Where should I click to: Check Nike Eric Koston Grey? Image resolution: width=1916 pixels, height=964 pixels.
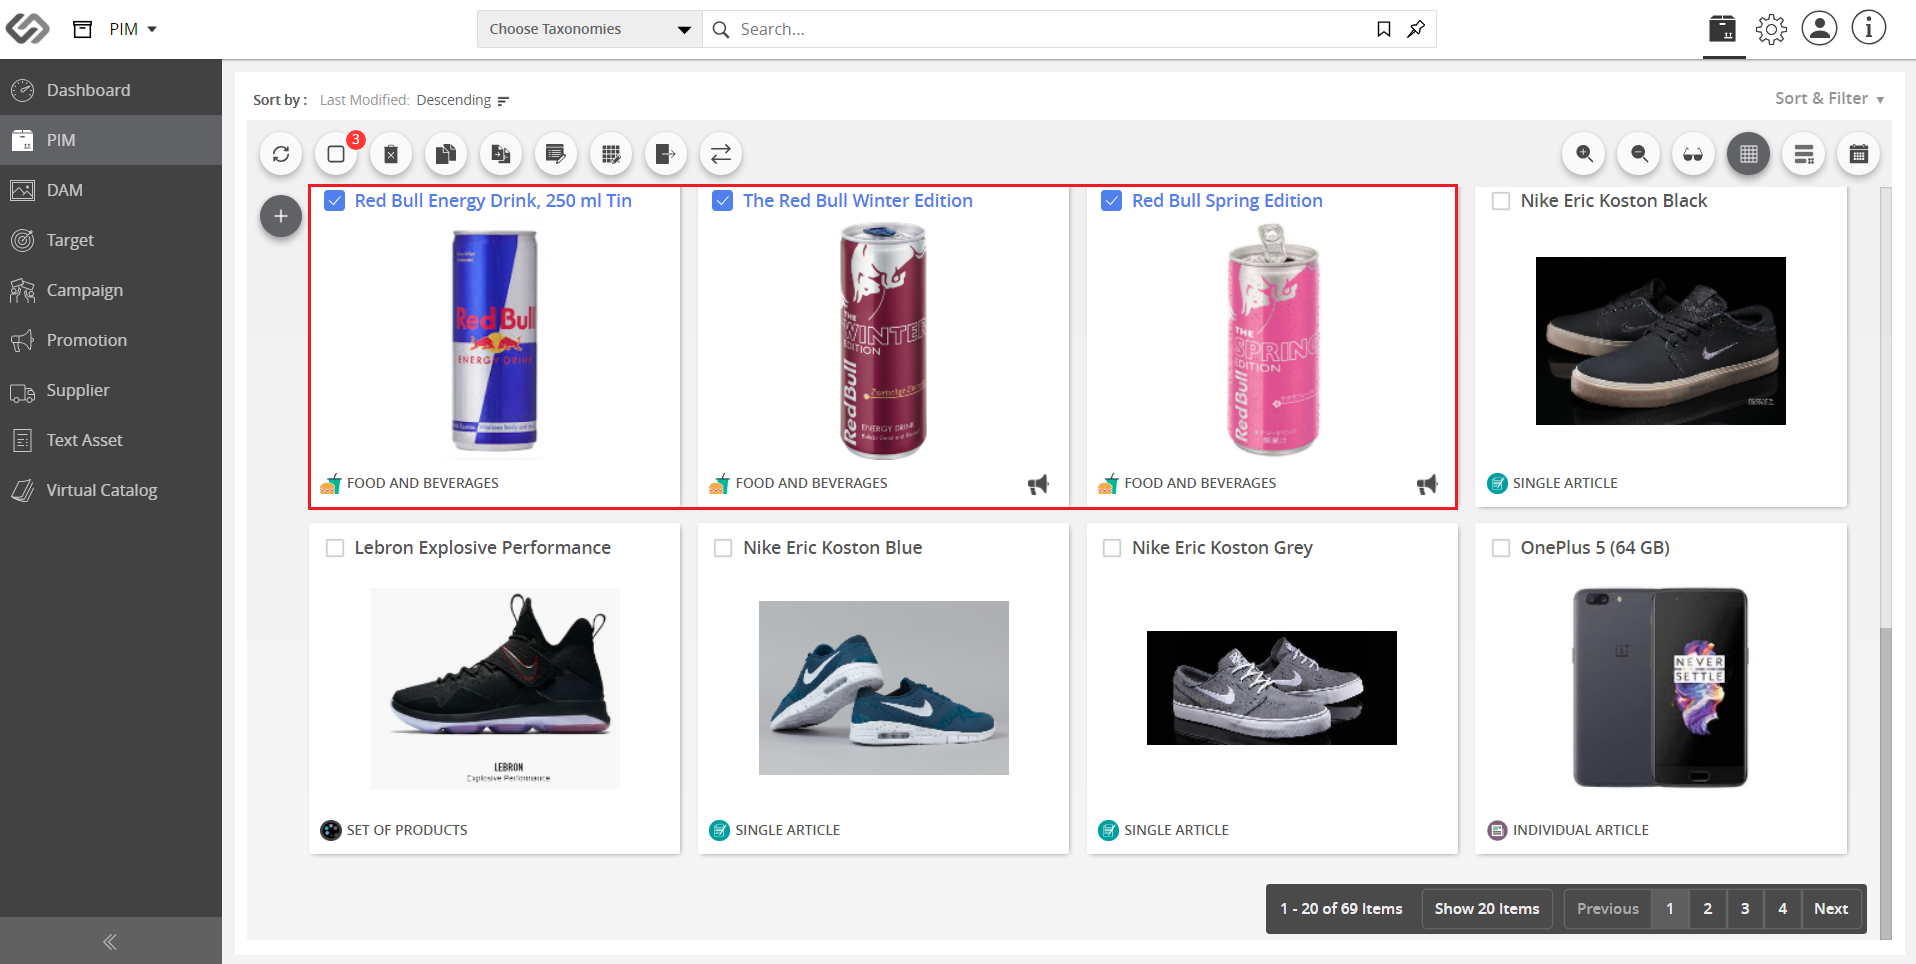point(1111,548)
